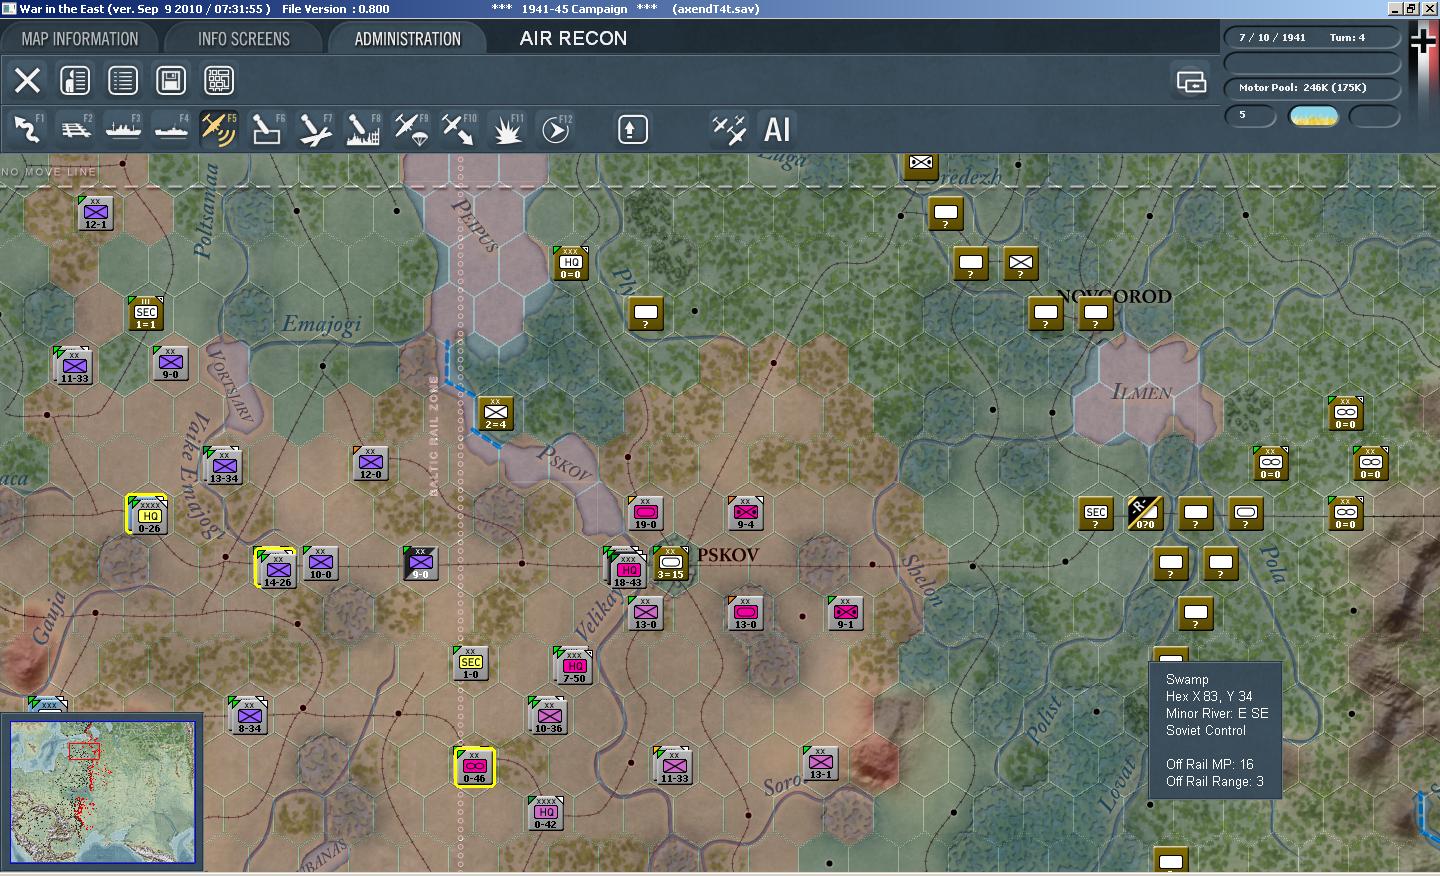Select the 3=15 Soviet unit at Pskov
The height and width of the screenshot is (876, 1440).
(670, 563)
